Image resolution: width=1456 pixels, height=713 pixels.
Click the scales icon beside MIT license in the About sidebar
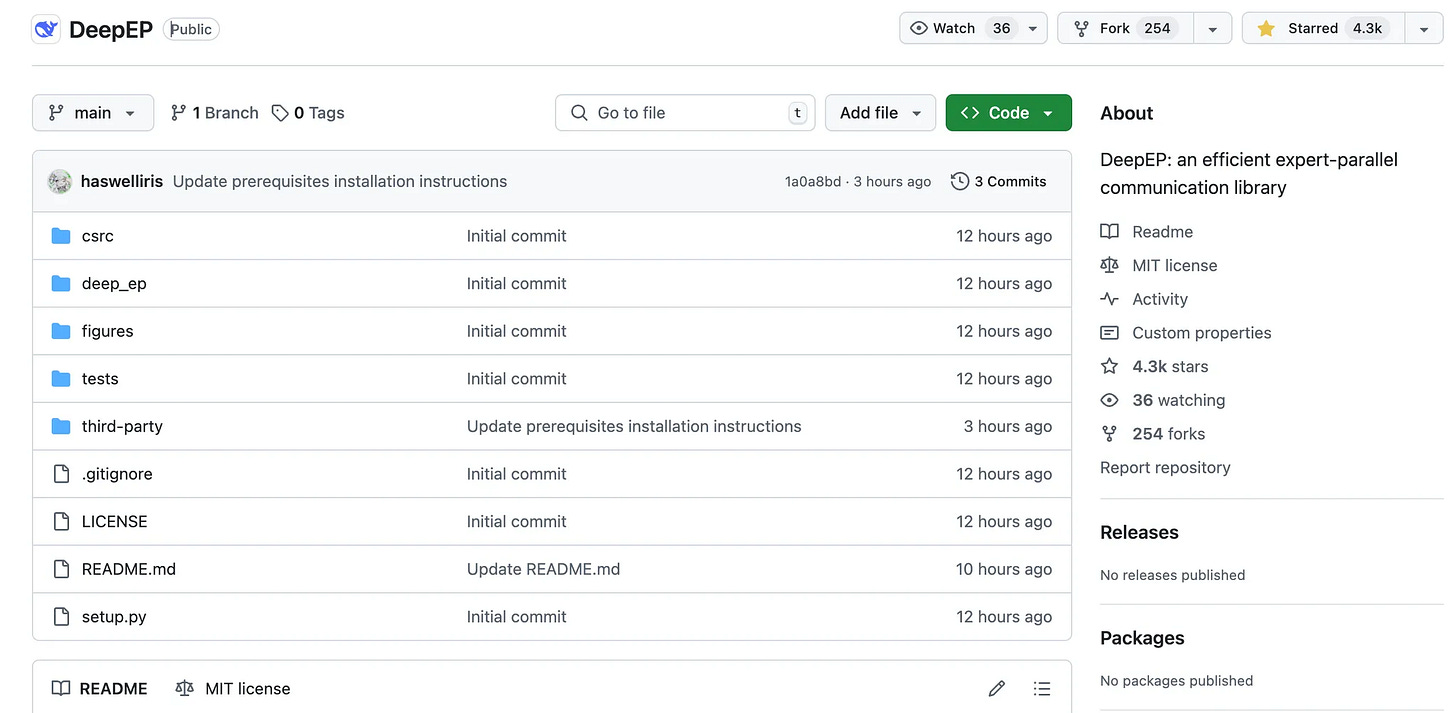(x=1109, y=265)
